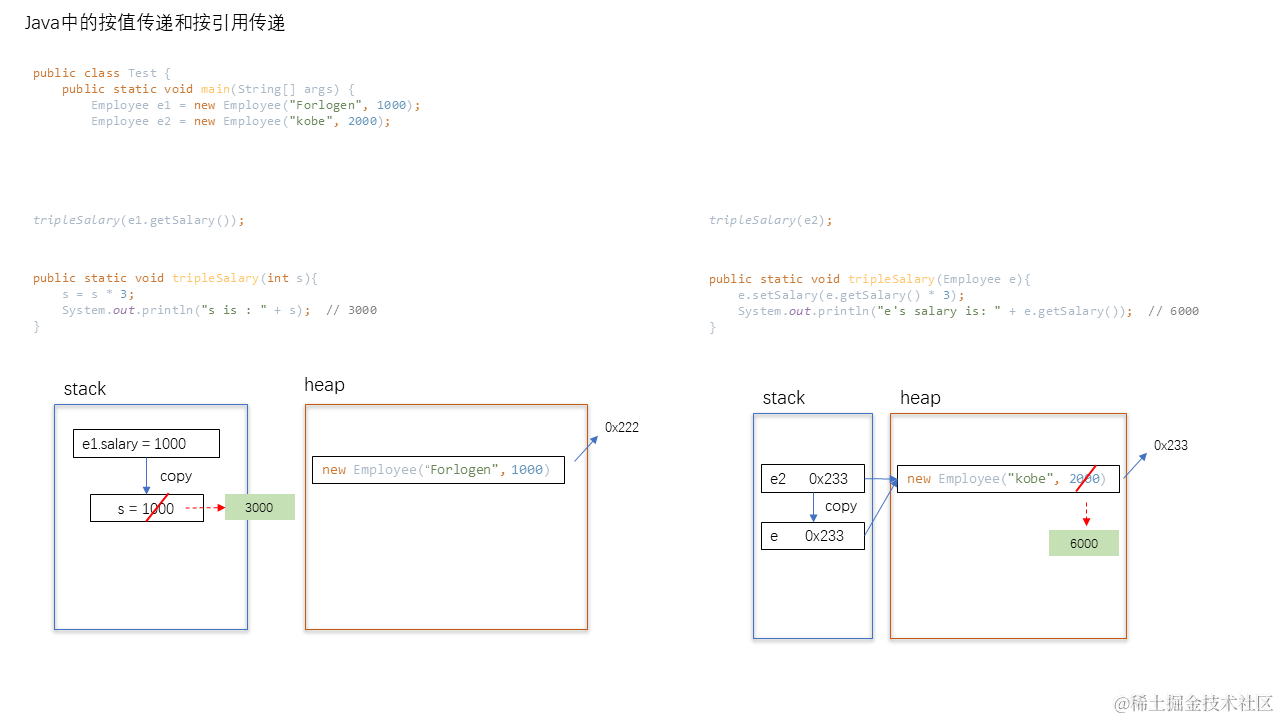This screenshot has height=720, width=1280.
Task: Click the page title about Java pass-by-value
Action: pyautogui.click(x=155, y=23)
